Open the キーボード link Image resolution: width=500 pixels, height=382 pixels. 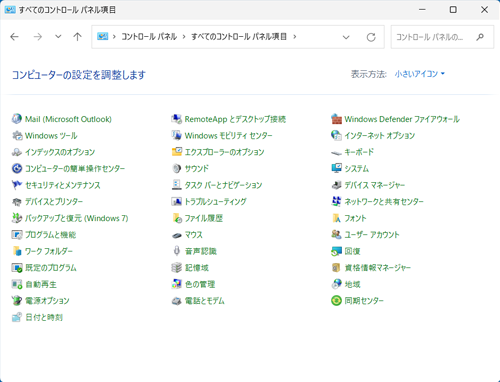coord(359,152)
